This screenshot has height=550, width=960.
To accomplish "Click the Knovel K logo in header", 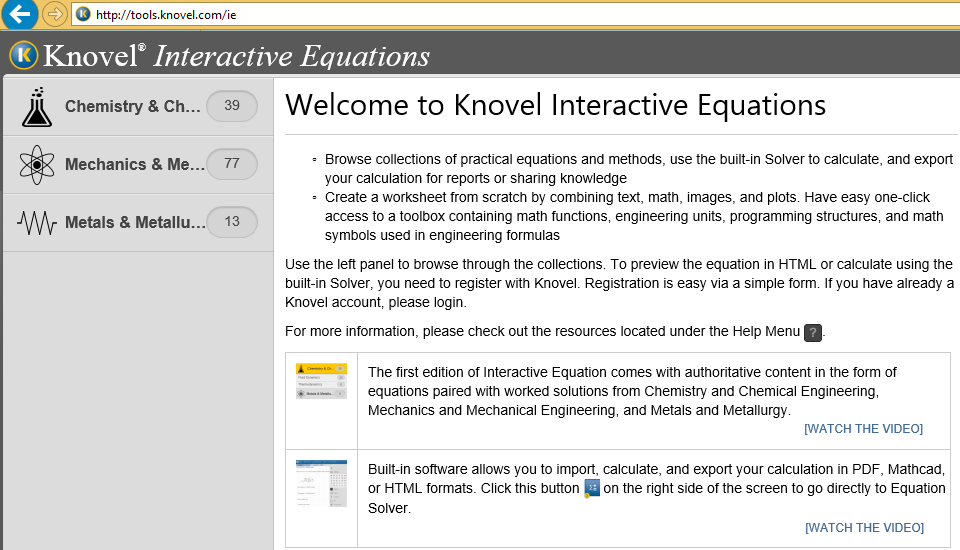I will (x=24, y=55).
